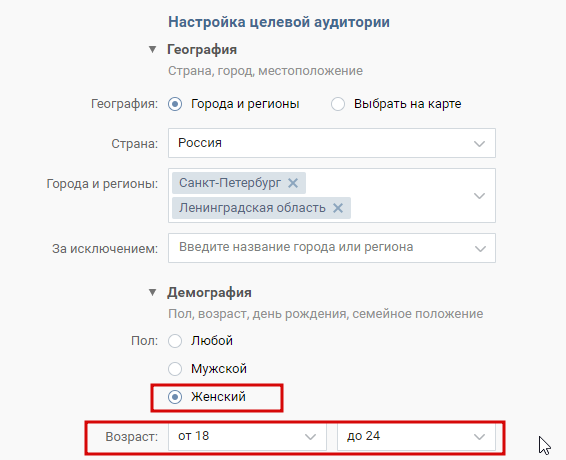Click the chevron in the Страна field

pos(479,144)
